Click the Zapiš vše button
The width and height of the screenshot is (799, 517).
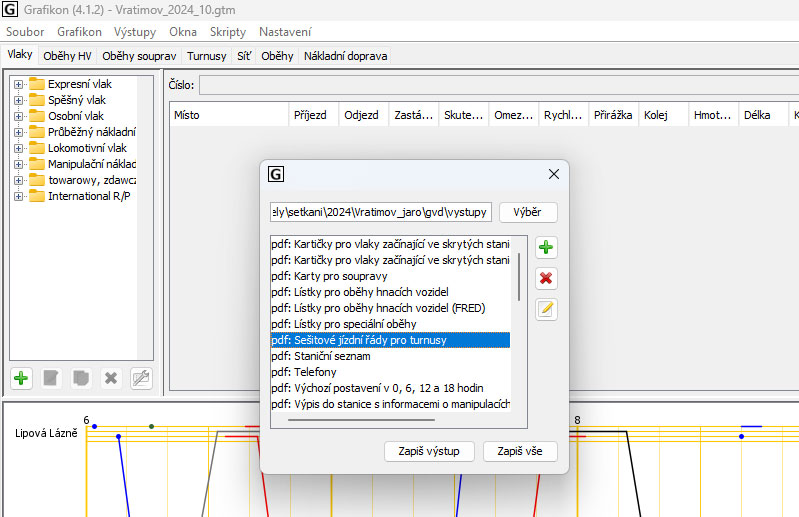point(520,451)
